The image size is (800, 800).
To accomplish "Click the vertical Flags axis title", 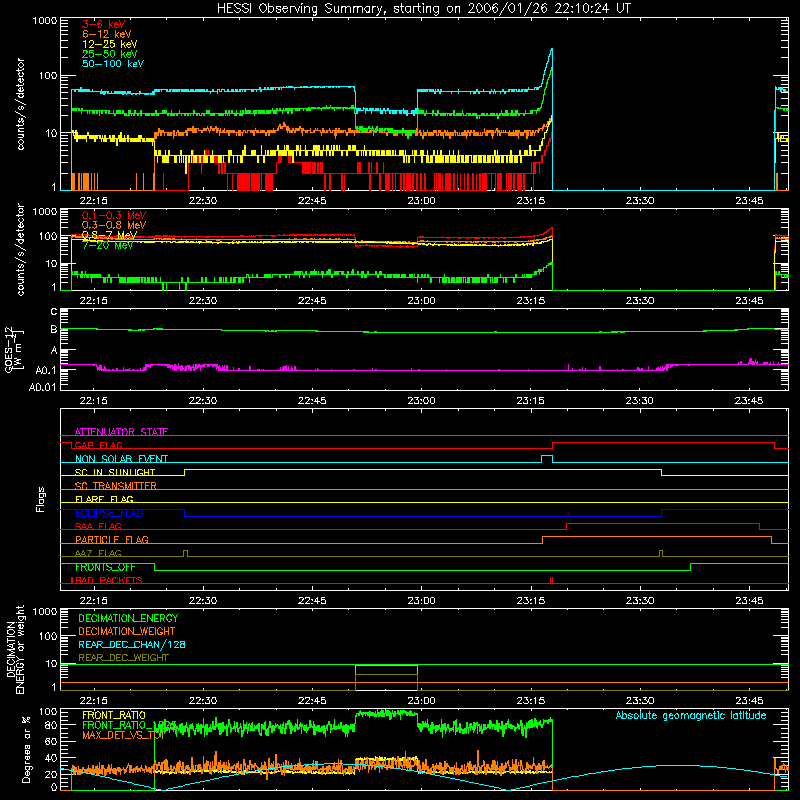I will point(41,499).
